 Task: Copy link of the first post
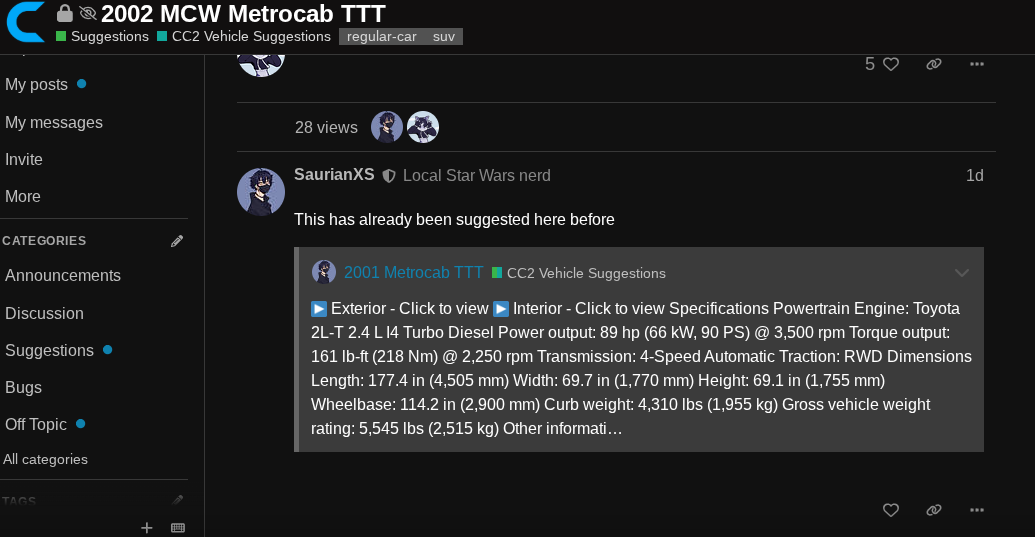click(934, 64)
